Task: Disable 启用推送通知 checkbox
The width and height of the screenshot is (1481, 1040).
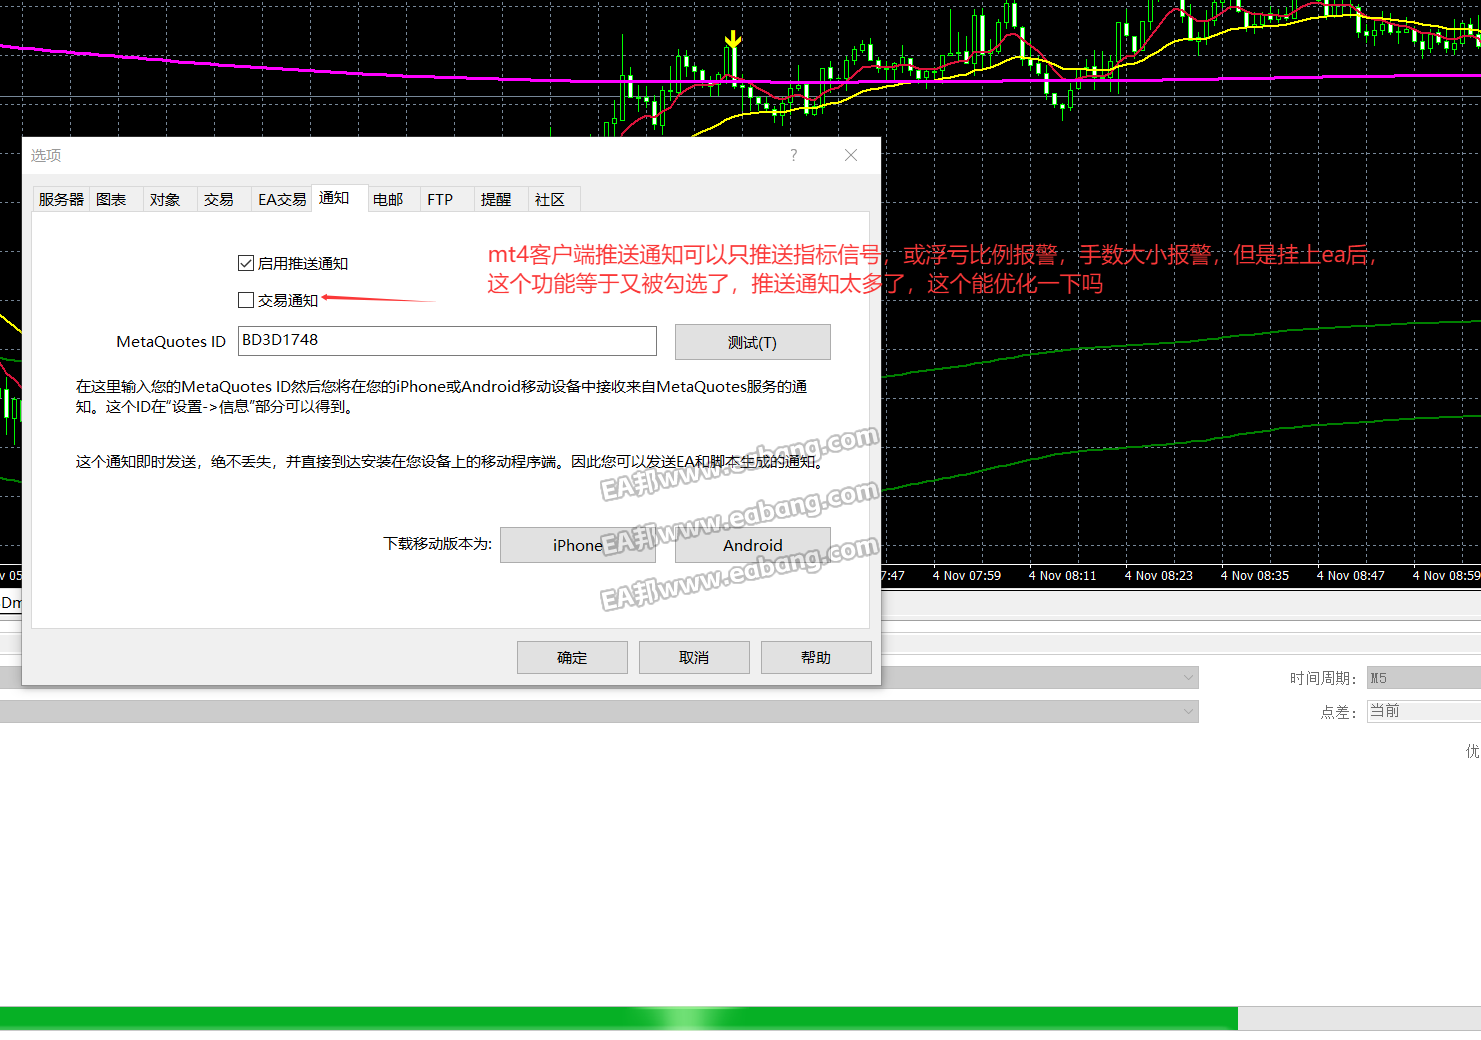Action: [x=246, y=262]
